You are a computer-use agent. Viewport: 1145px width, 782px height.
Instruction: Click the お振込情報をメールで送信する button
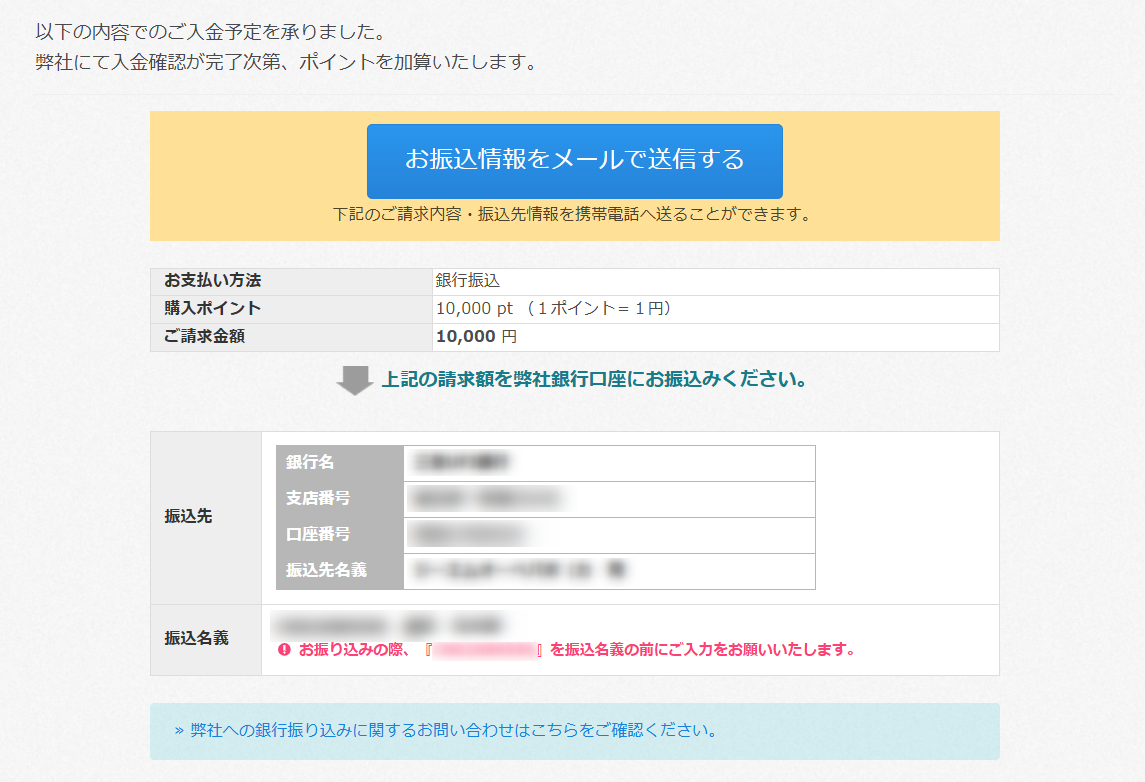pos(574,160)
